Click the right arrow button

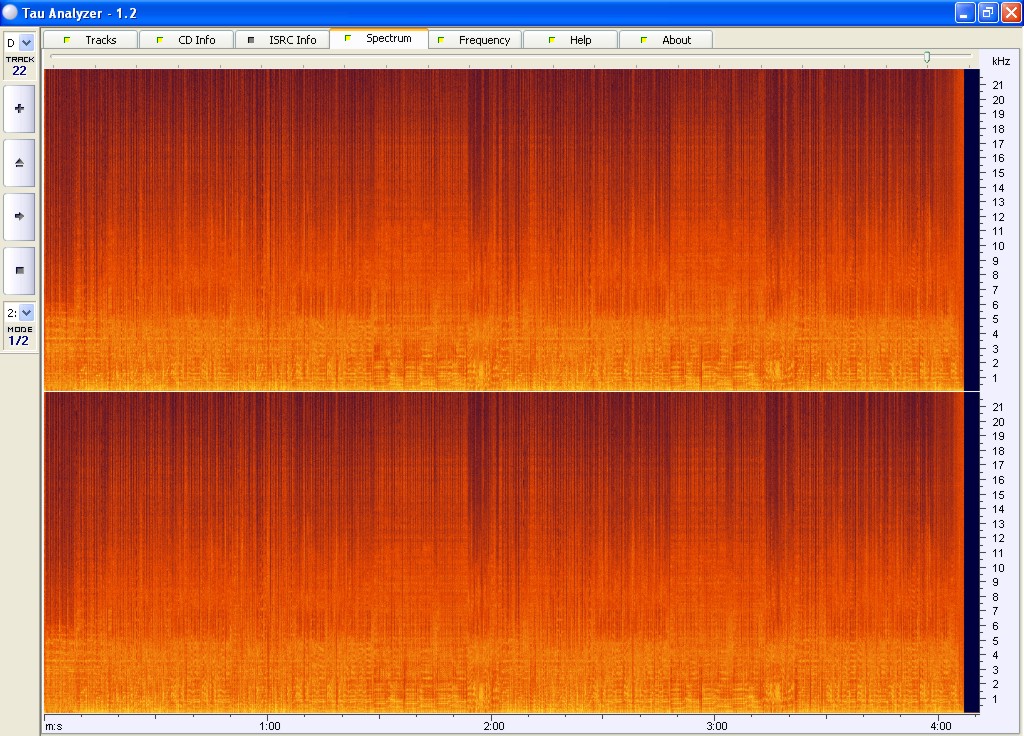pyautogui.click(x=19, y=215)
